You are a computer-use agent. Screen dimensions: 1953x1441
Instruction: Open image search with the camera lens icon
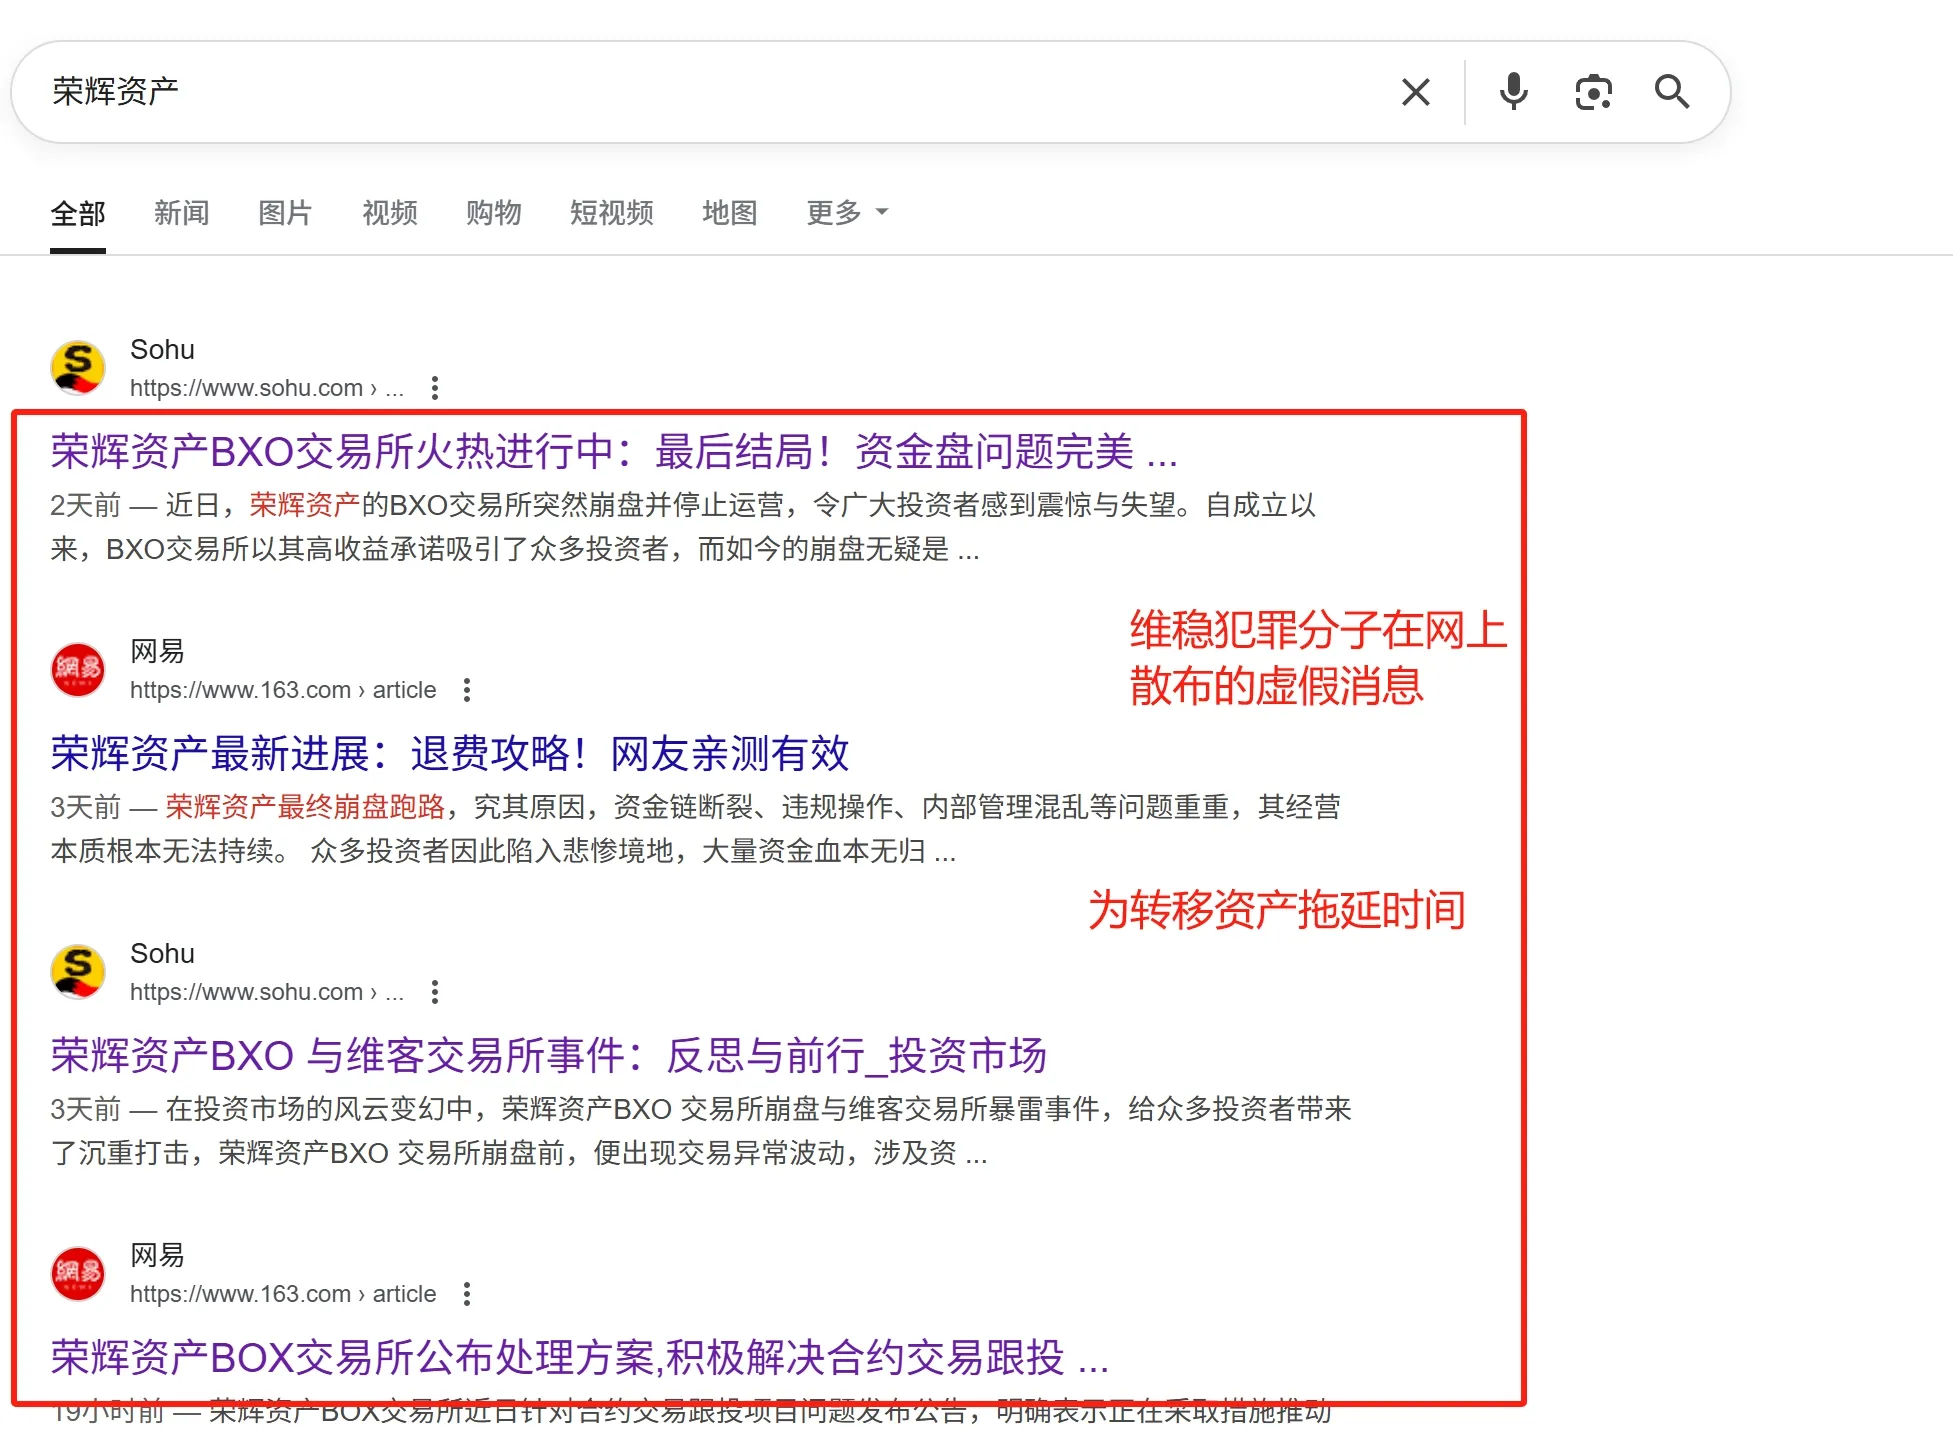point(1593,92)
